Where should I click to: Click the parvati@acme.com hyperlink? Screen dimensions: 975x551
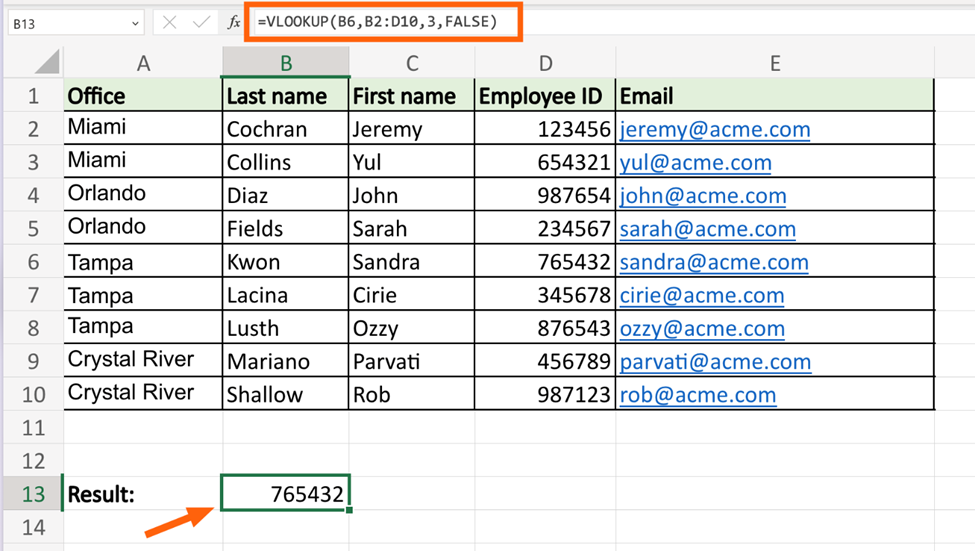click(x=714, y=361)
